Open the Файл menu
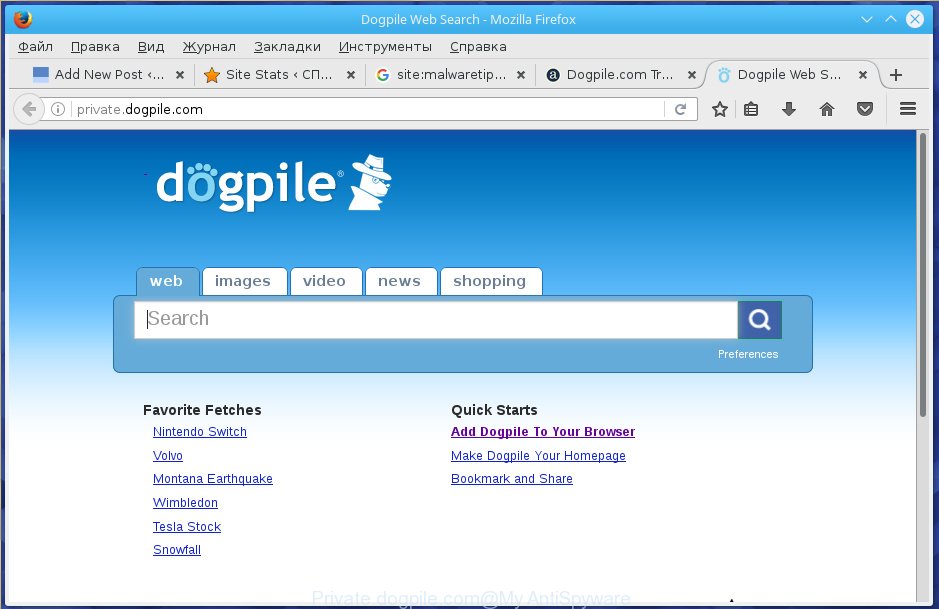 click(x=35, y=47)
